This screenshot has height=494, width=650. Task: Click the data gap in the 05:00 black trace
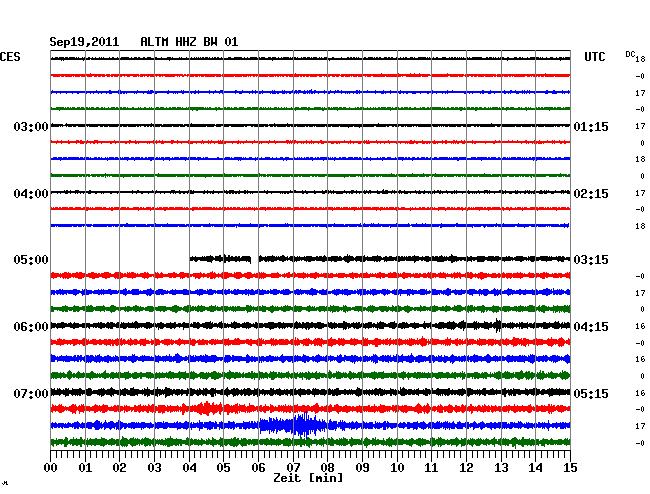(255, 259)
